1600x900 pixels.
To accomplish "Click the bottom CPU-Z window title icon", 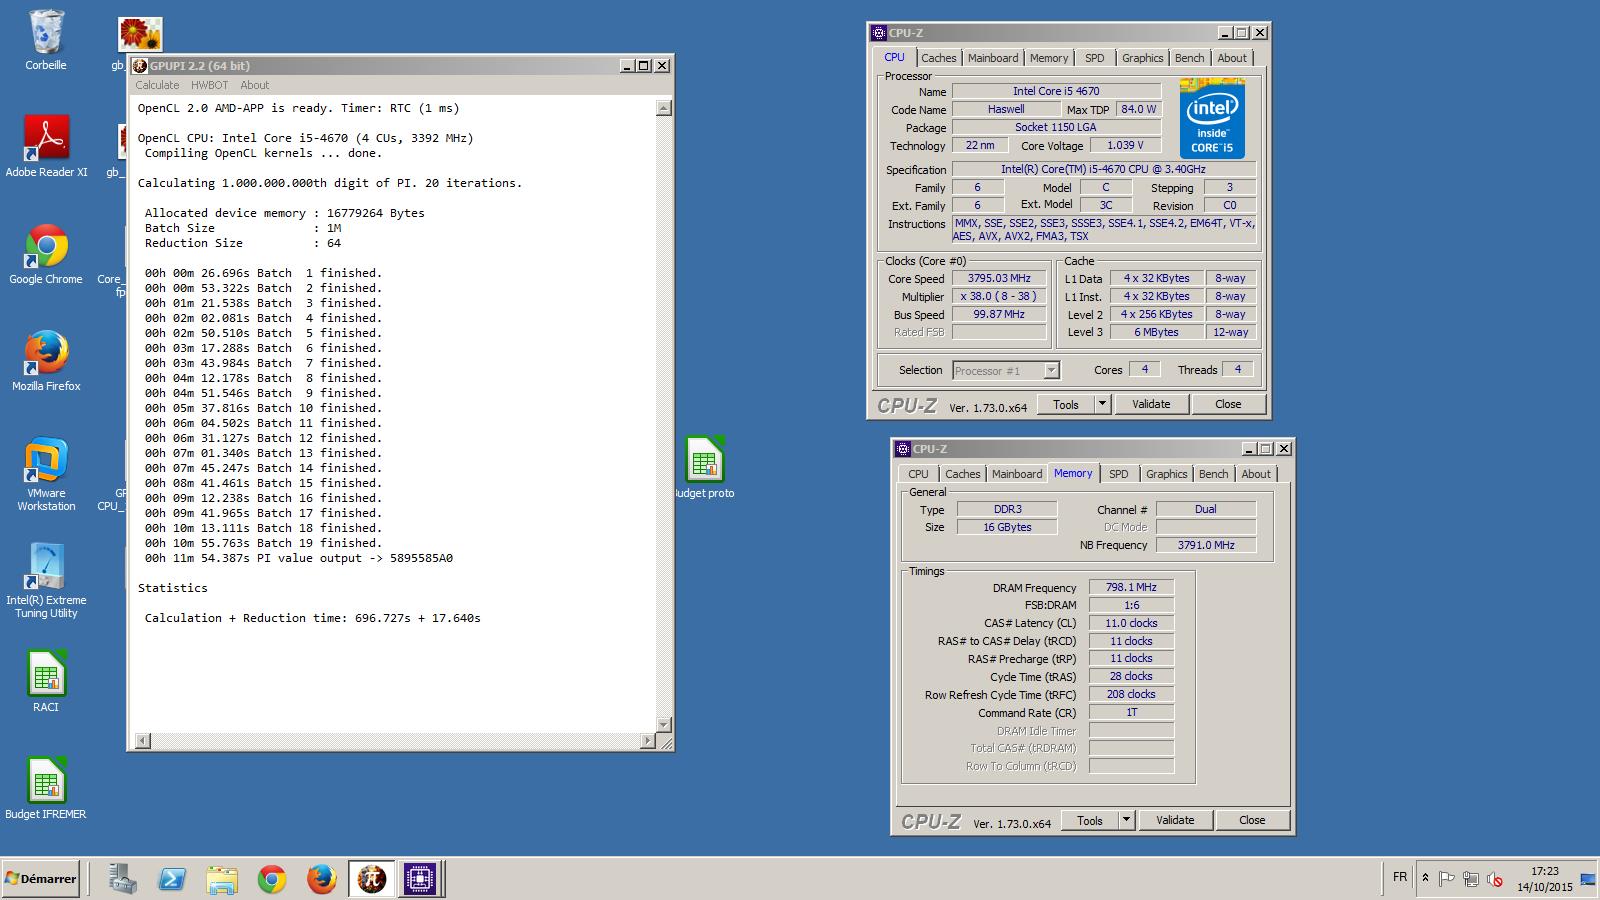I will [903, 449].
